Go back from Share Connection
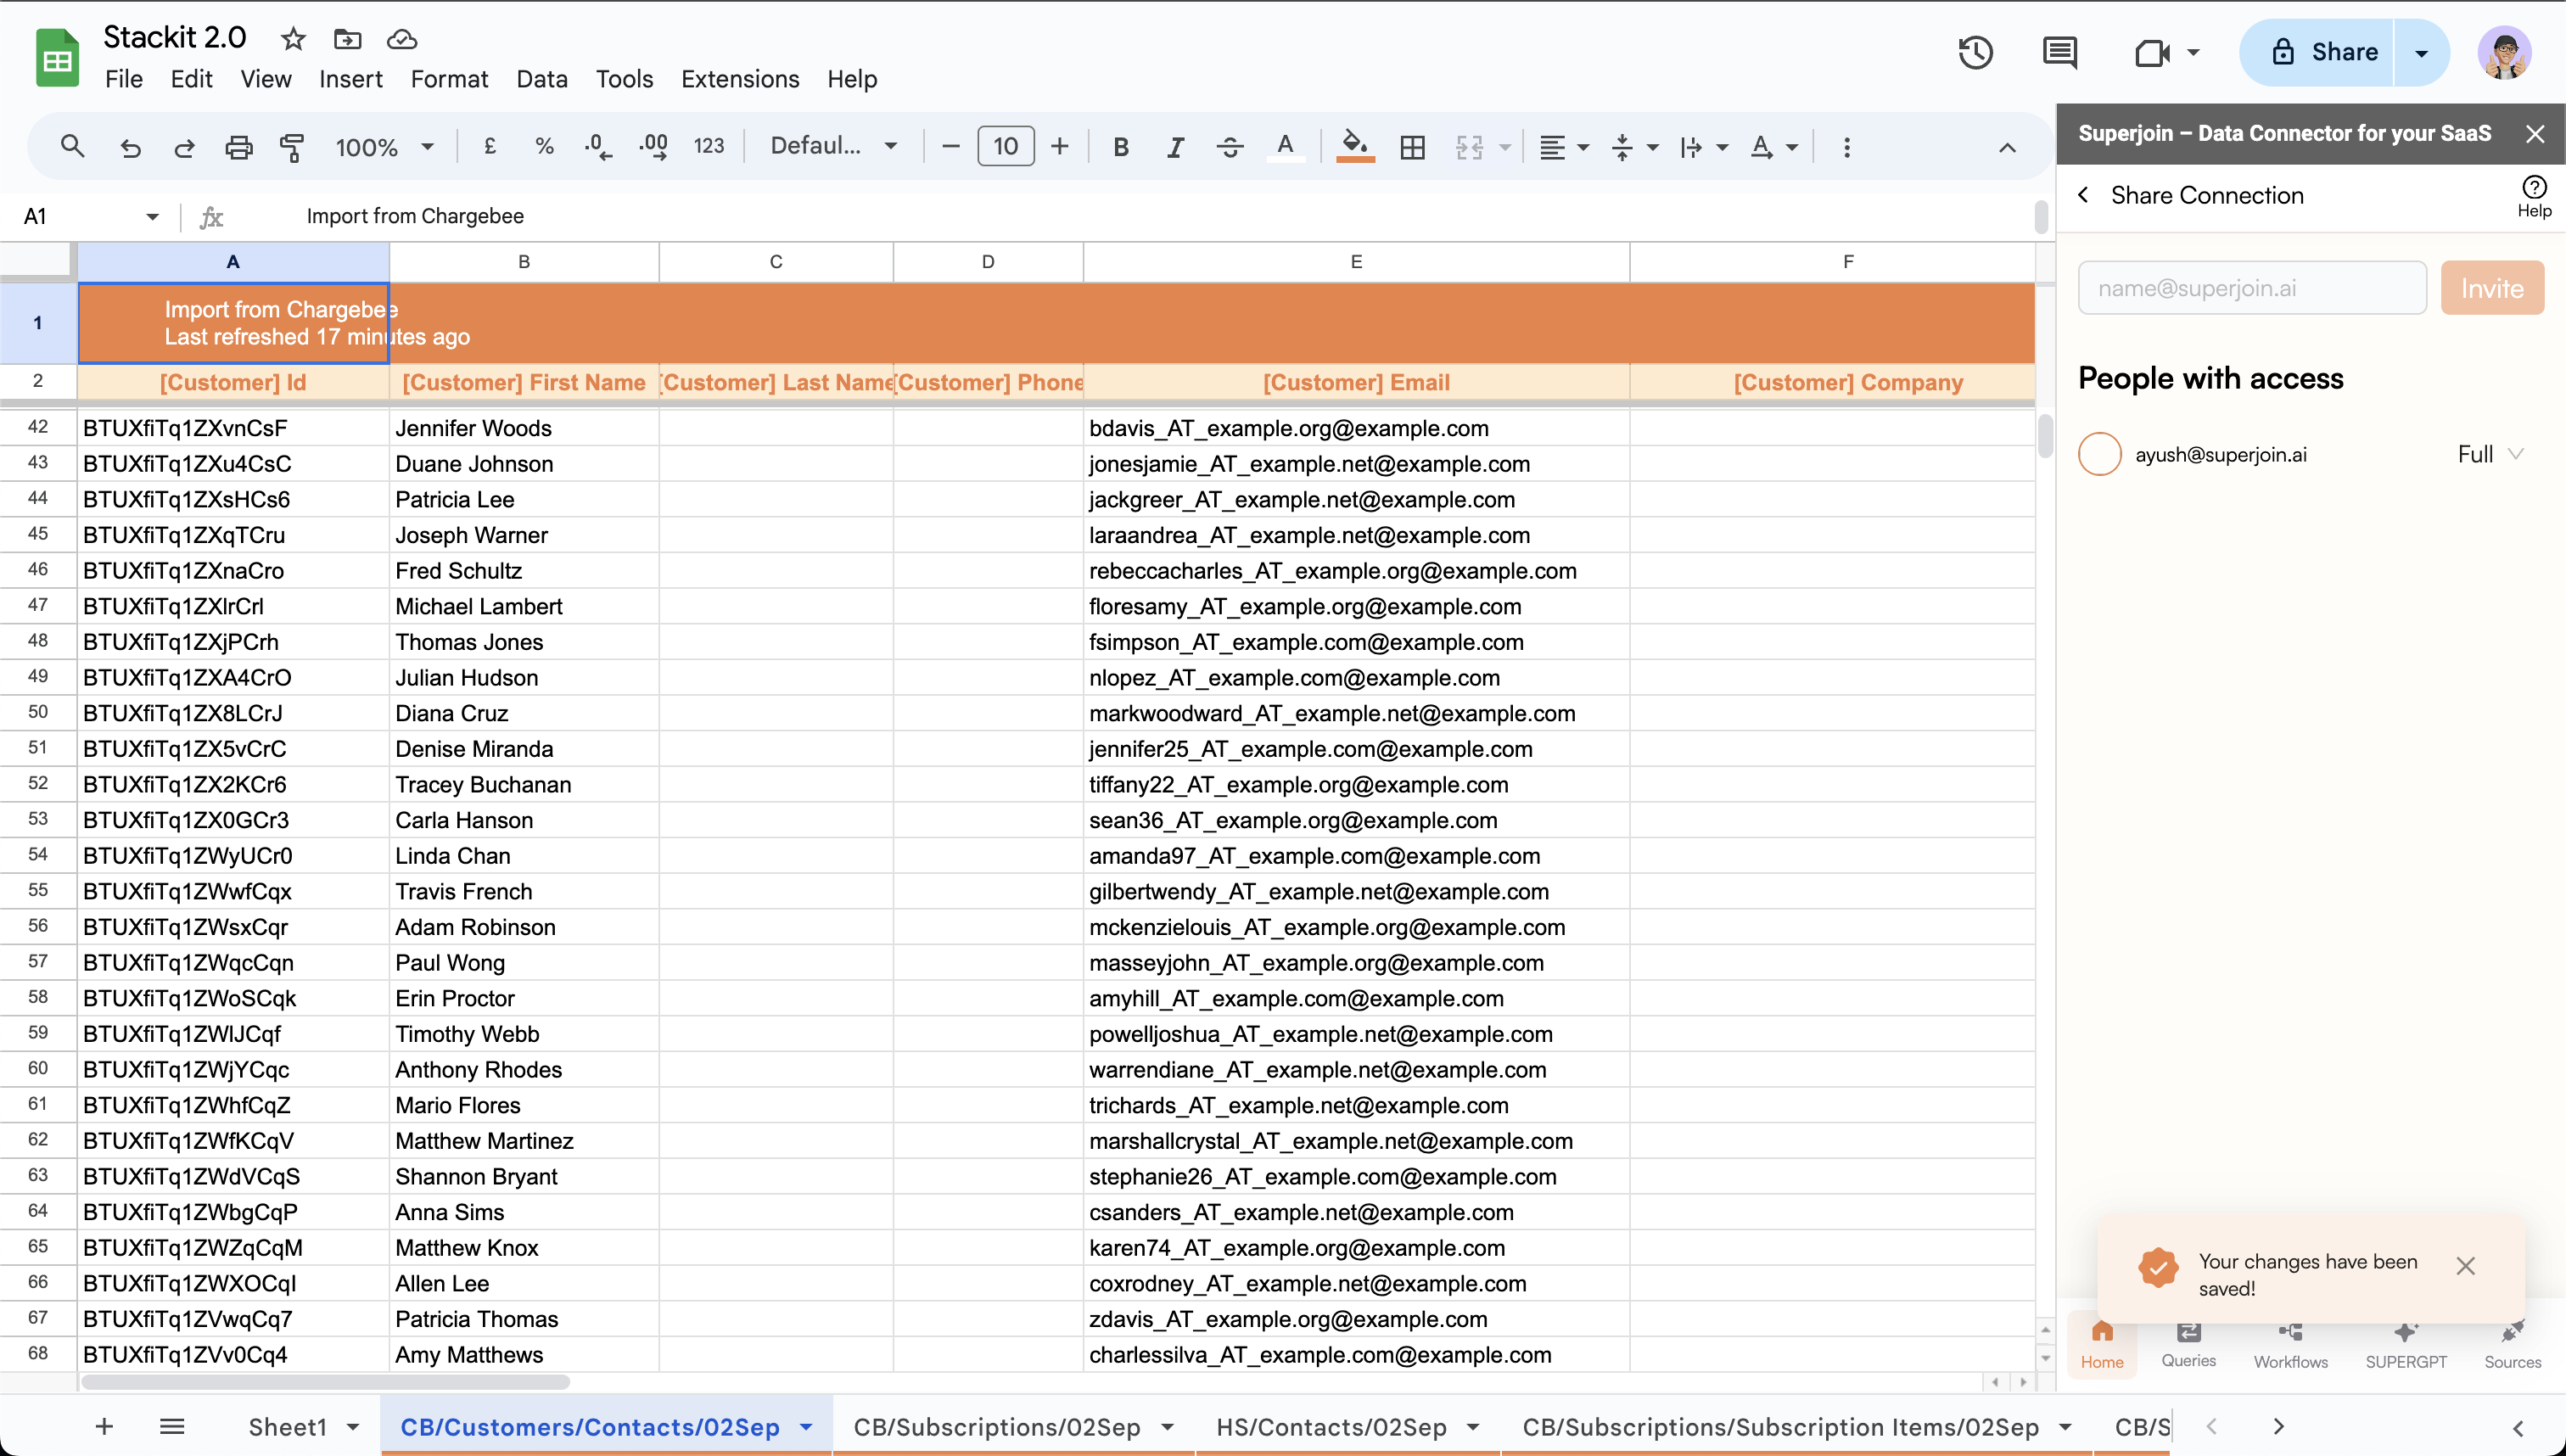 (x=2083, y=195)
